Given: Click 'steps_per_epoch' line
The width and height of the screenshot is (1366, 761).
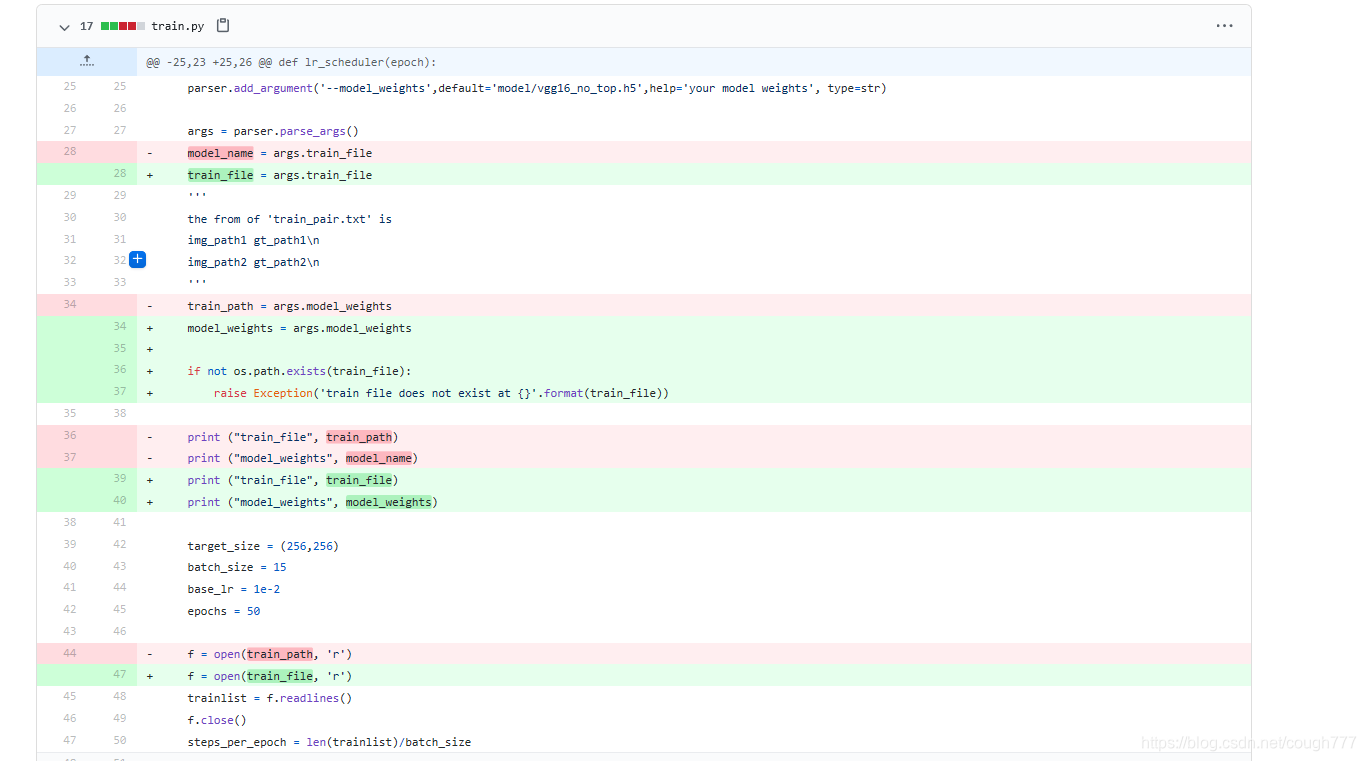Looking at the screenshot, I should (329, 742).
